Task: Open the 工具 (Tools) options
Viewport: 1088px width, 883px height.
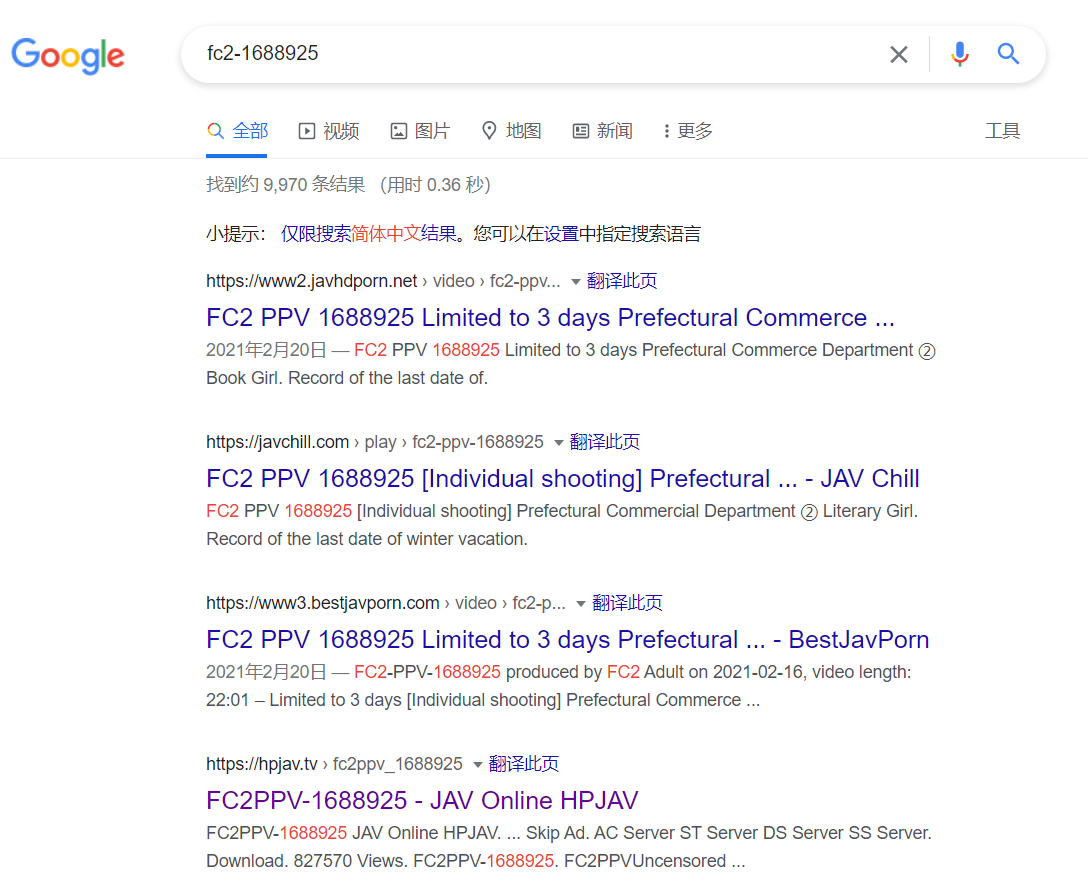Action: (x=1002, y=130)
